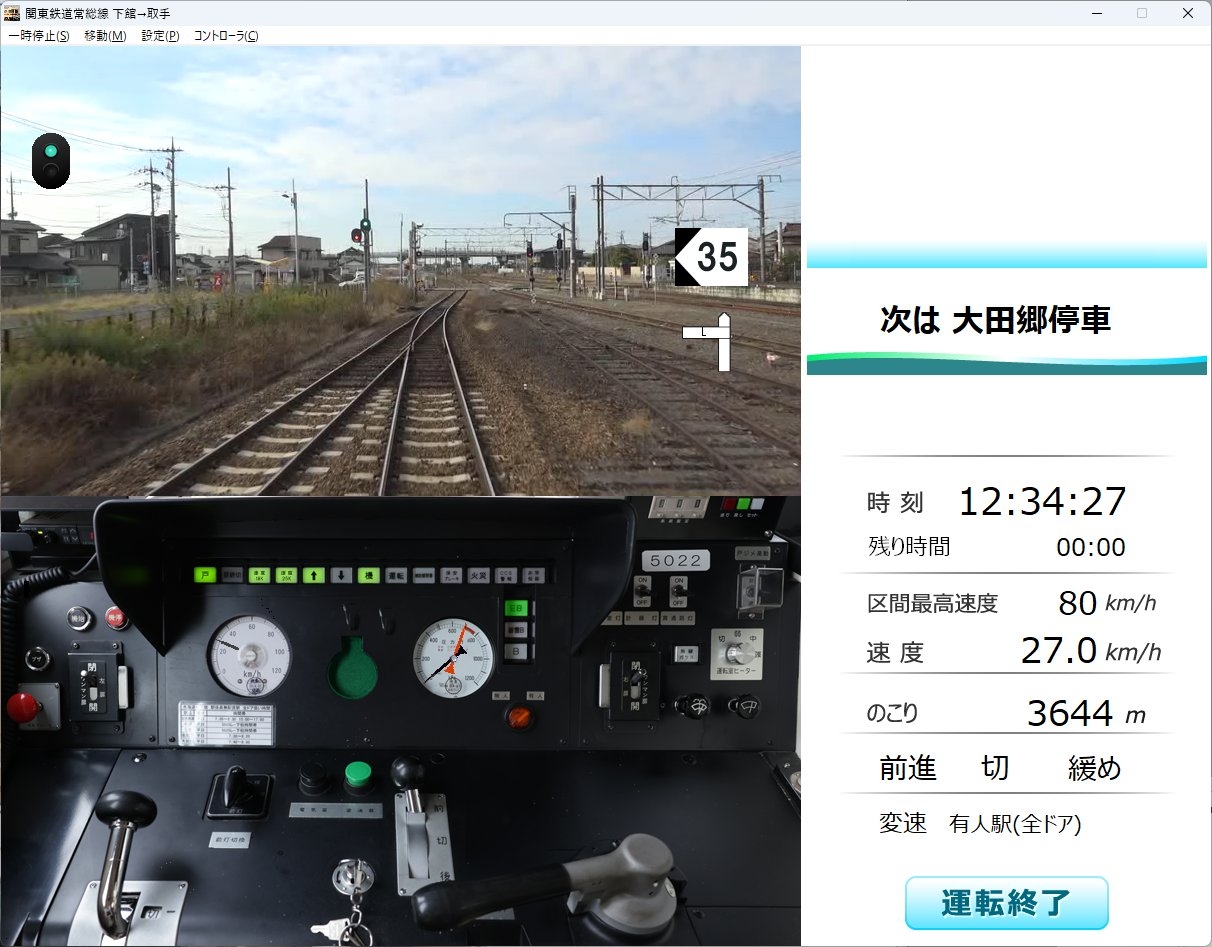The width and height of the screenshot is (1212, 947).
Task: Click the silver 機始 round button
Action: 79,617
